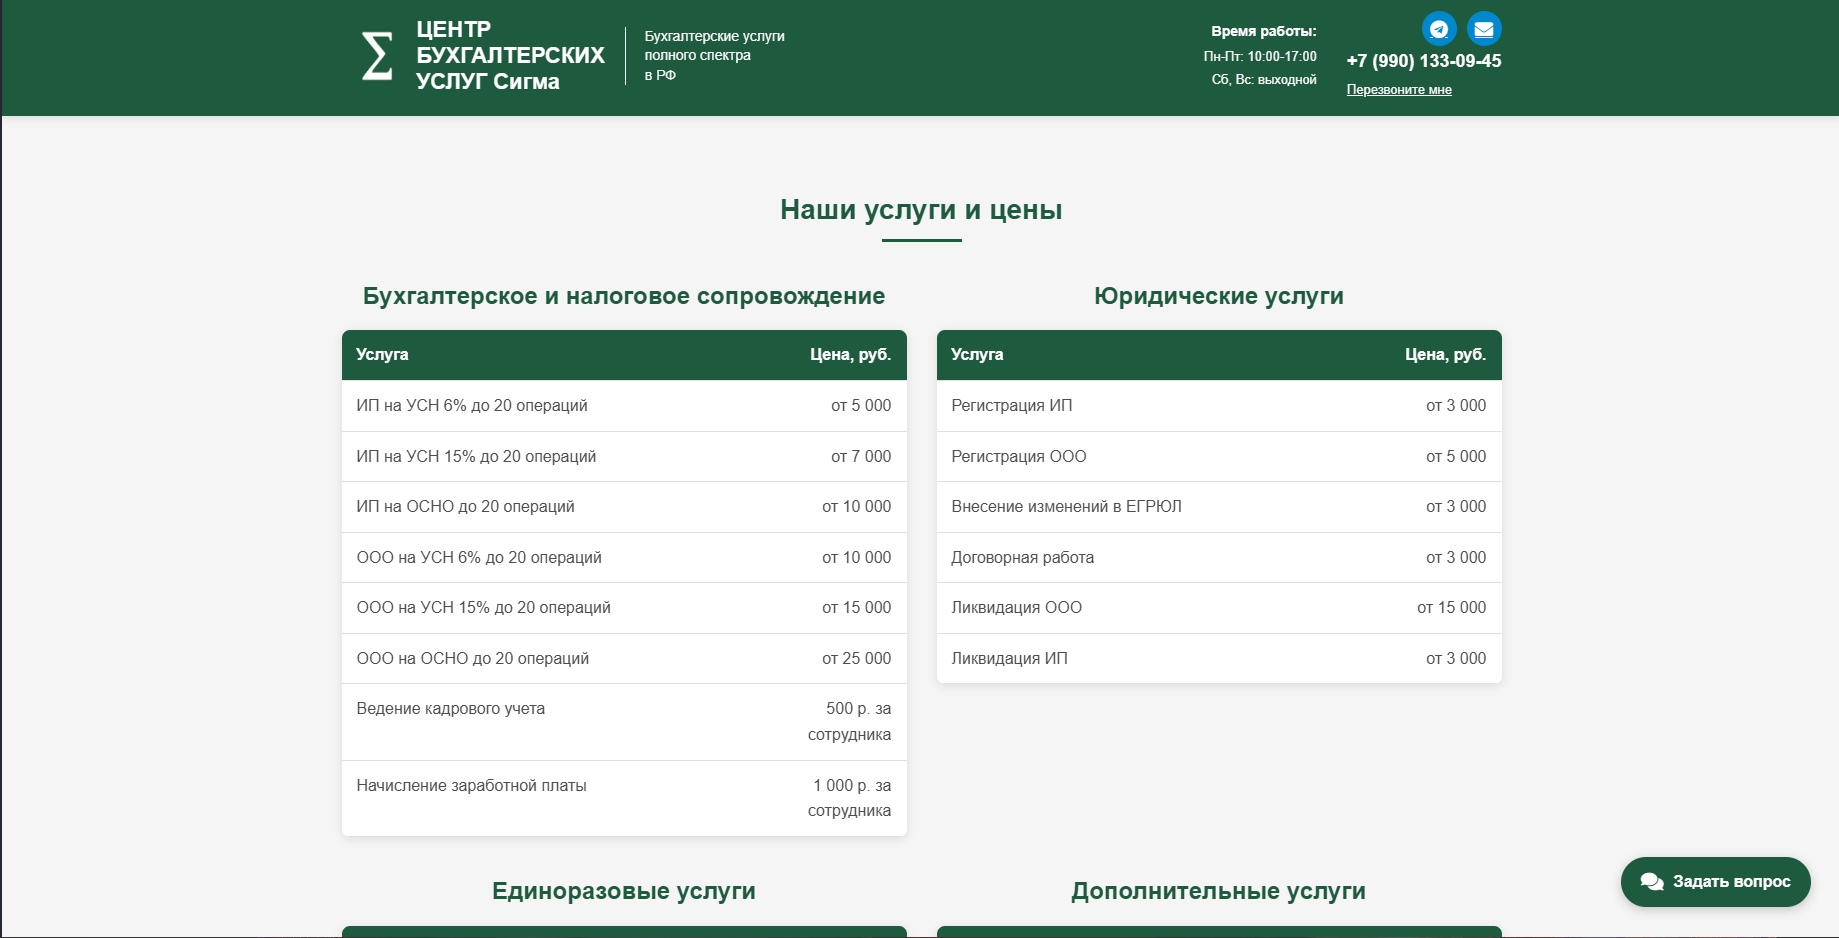Click the Ликвидация ООО service
Viewport: 1839px width, 938px height.
(x=1017, y=608)
